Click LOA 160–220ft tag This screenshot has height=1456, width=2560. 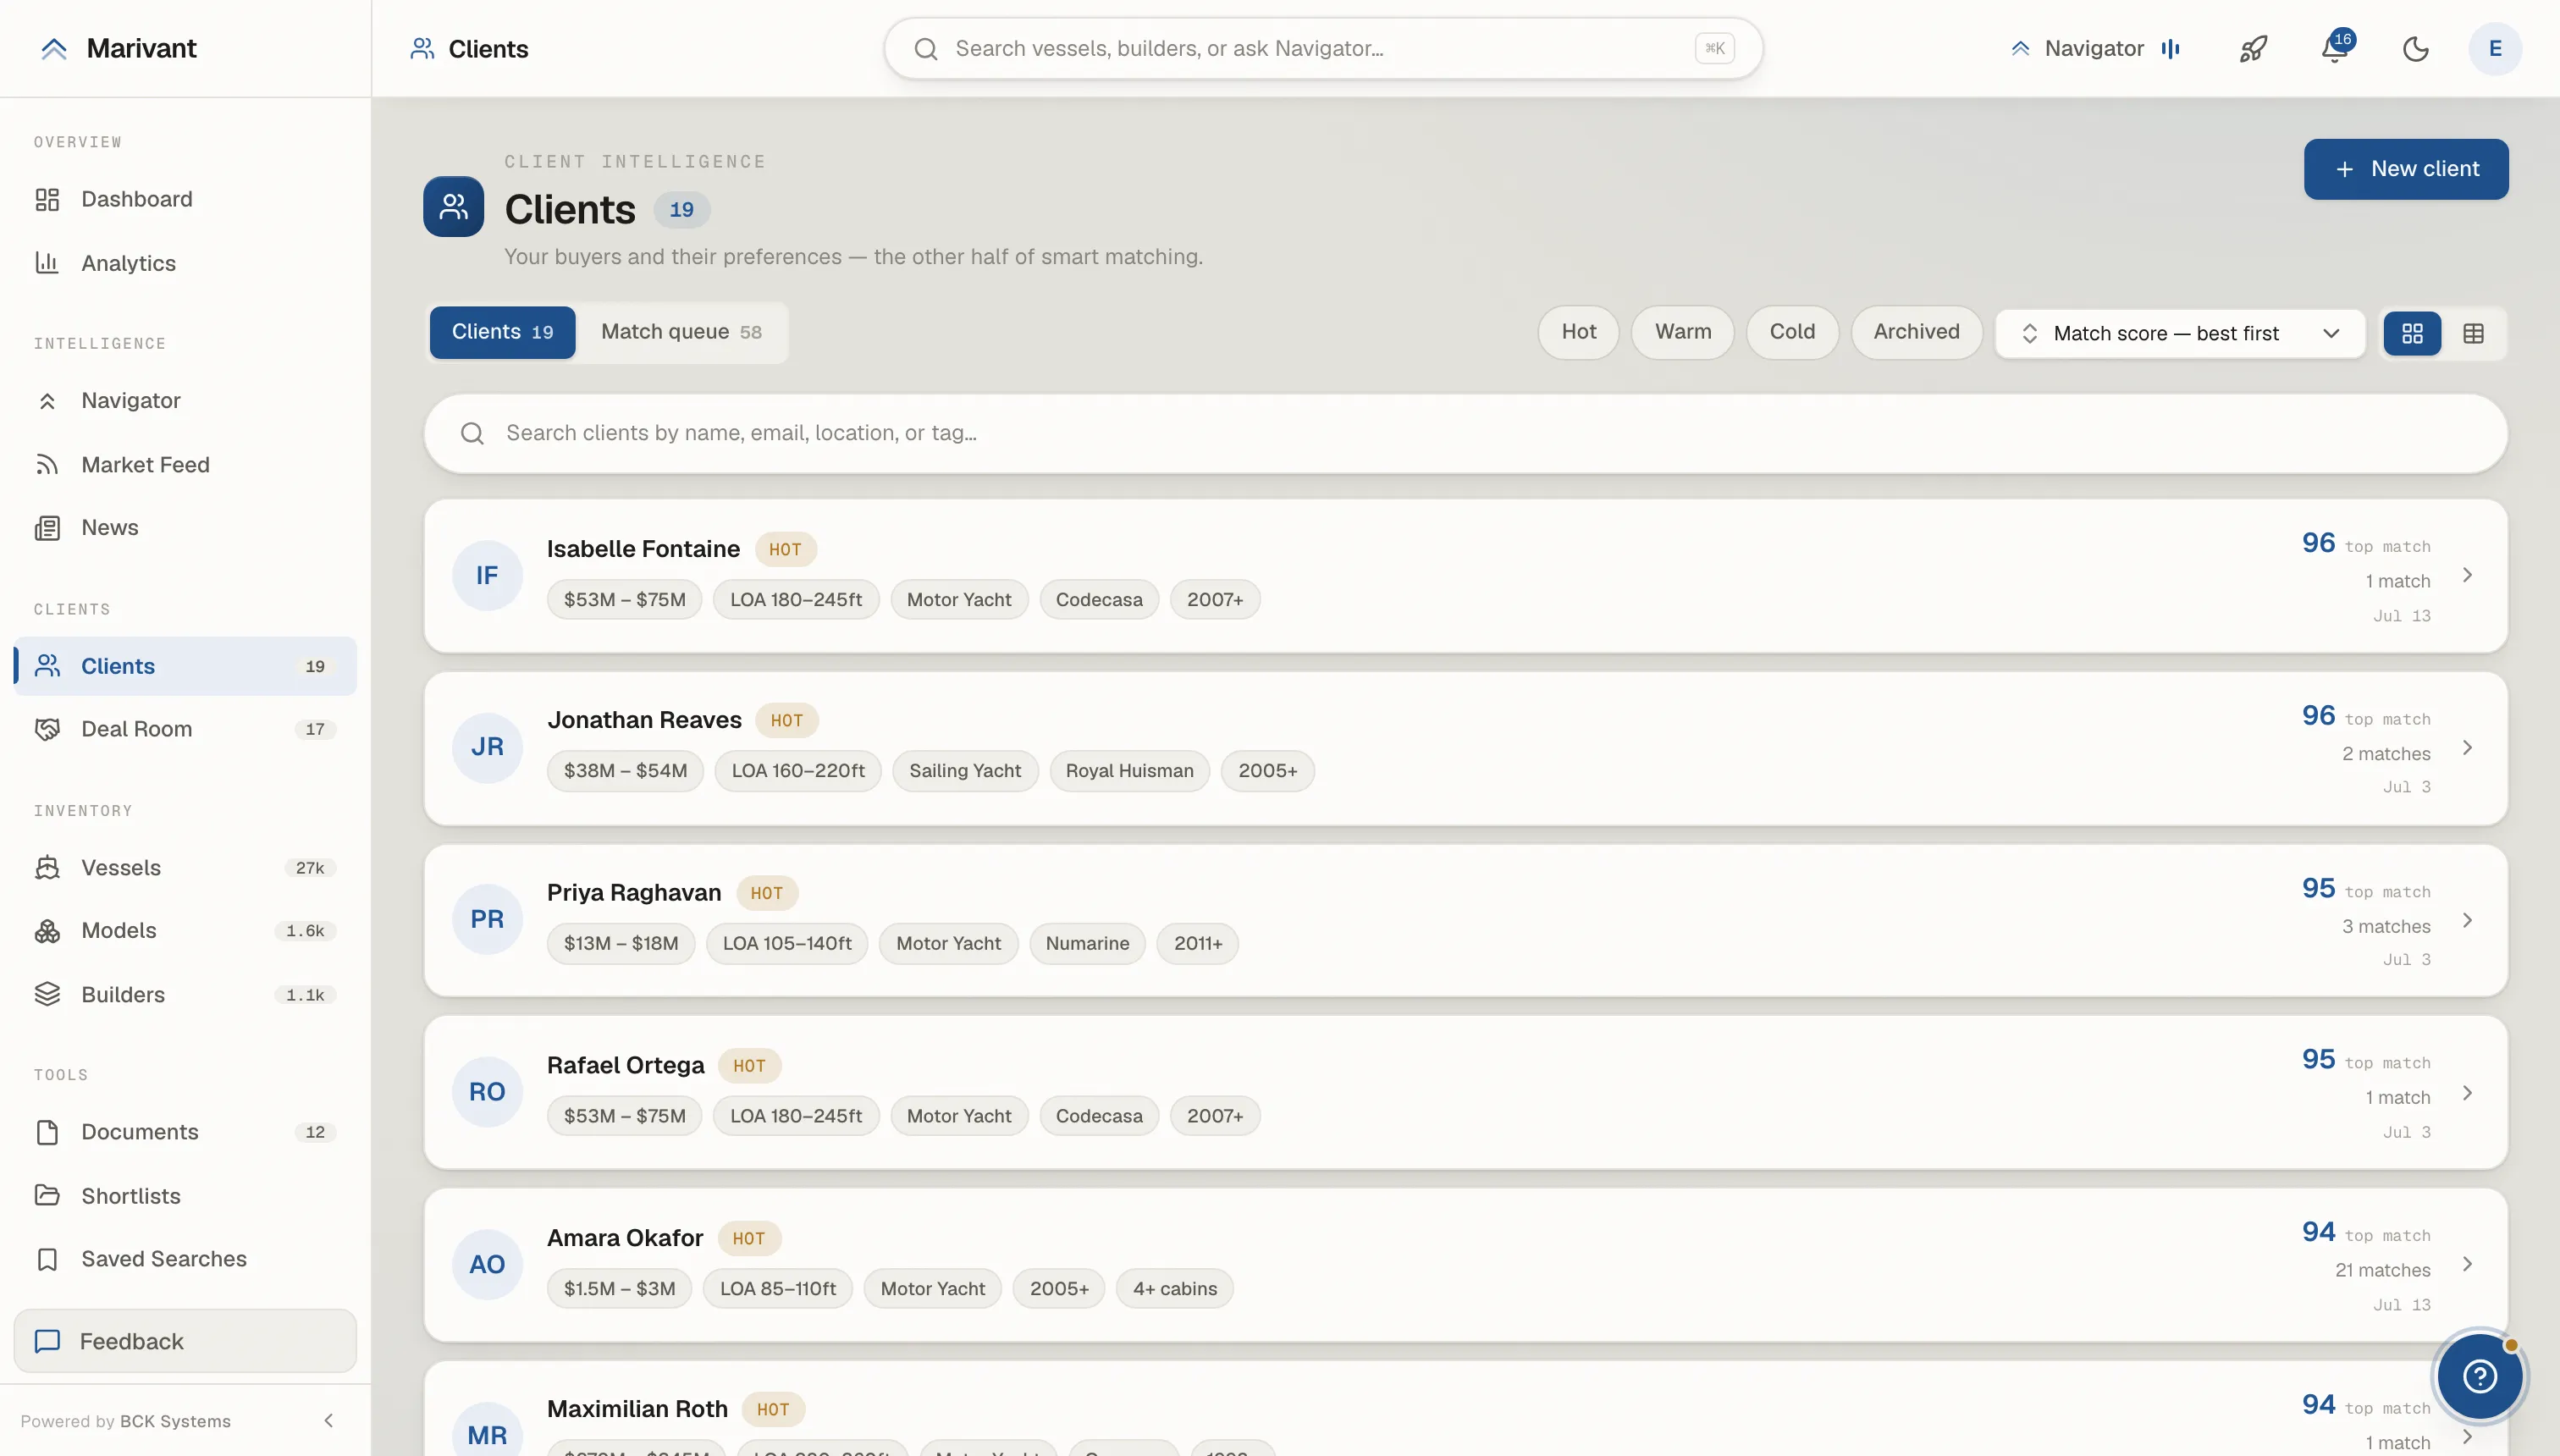(x=798, y=771)
